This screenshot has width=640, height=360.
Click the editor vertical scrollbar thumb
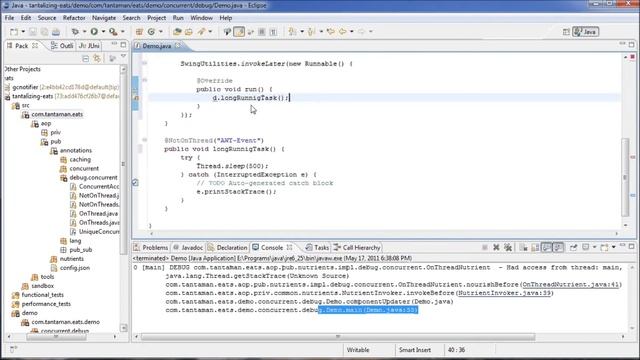(x=625, y=178)
